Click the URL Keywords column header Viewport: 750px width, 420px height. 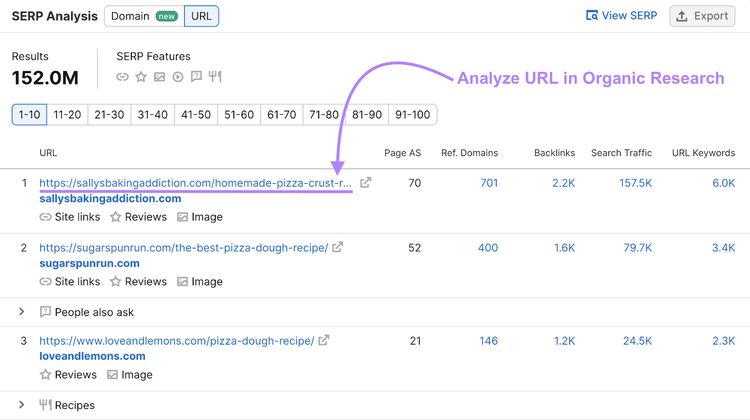pyautogui.click(x=703, y=153)
